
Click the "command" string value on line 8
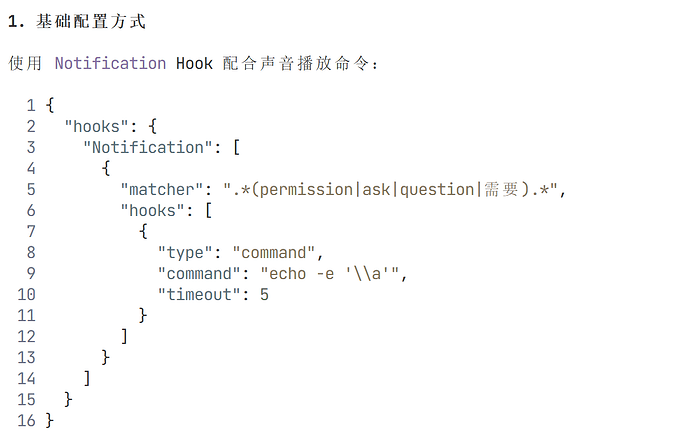pyautogui.click(x=274, y=253)
